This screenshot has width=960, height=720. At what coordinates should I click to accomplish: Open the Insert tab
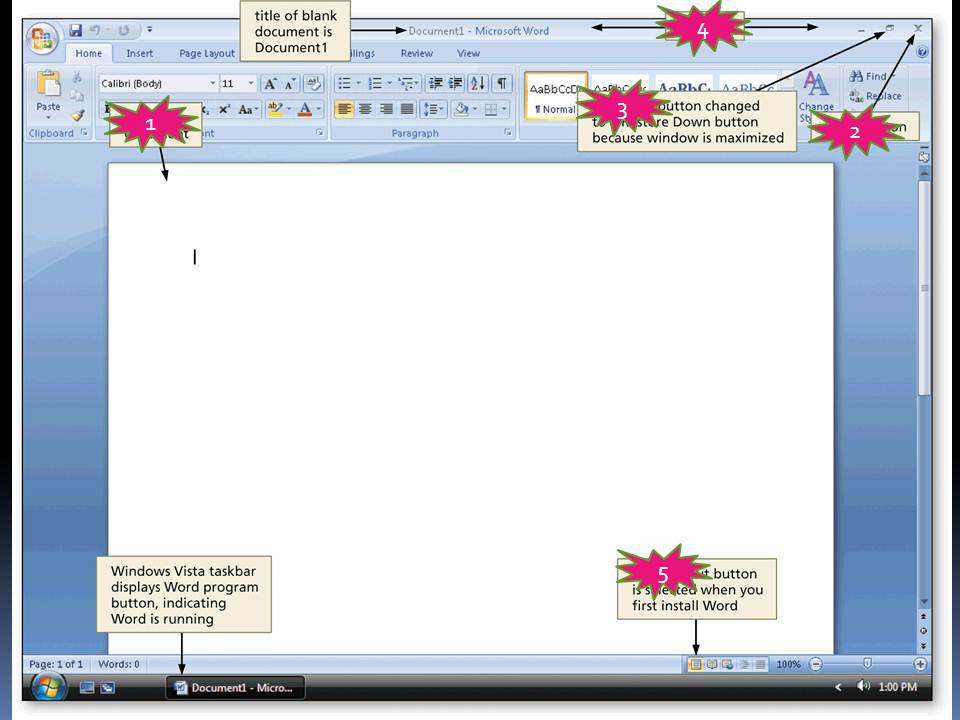(x=140, y=53)
